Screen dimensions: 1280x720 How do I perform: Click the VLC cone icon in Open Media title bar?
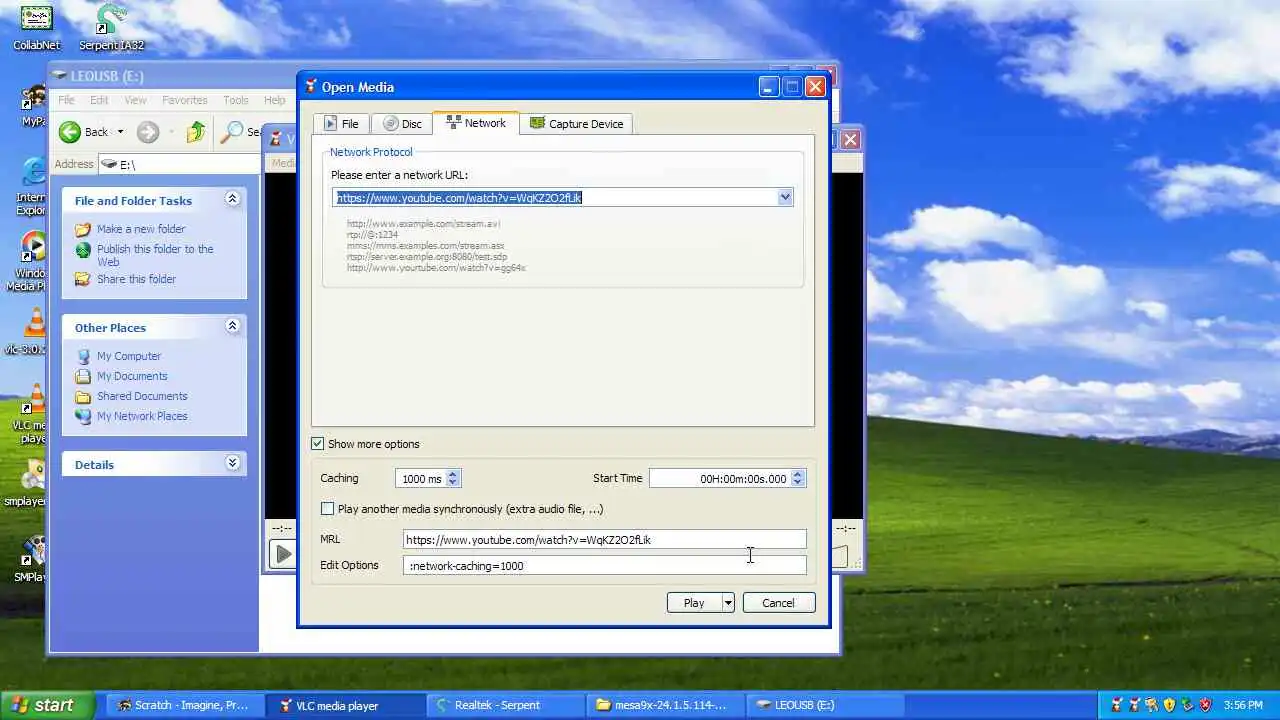[x=310, y=87]
